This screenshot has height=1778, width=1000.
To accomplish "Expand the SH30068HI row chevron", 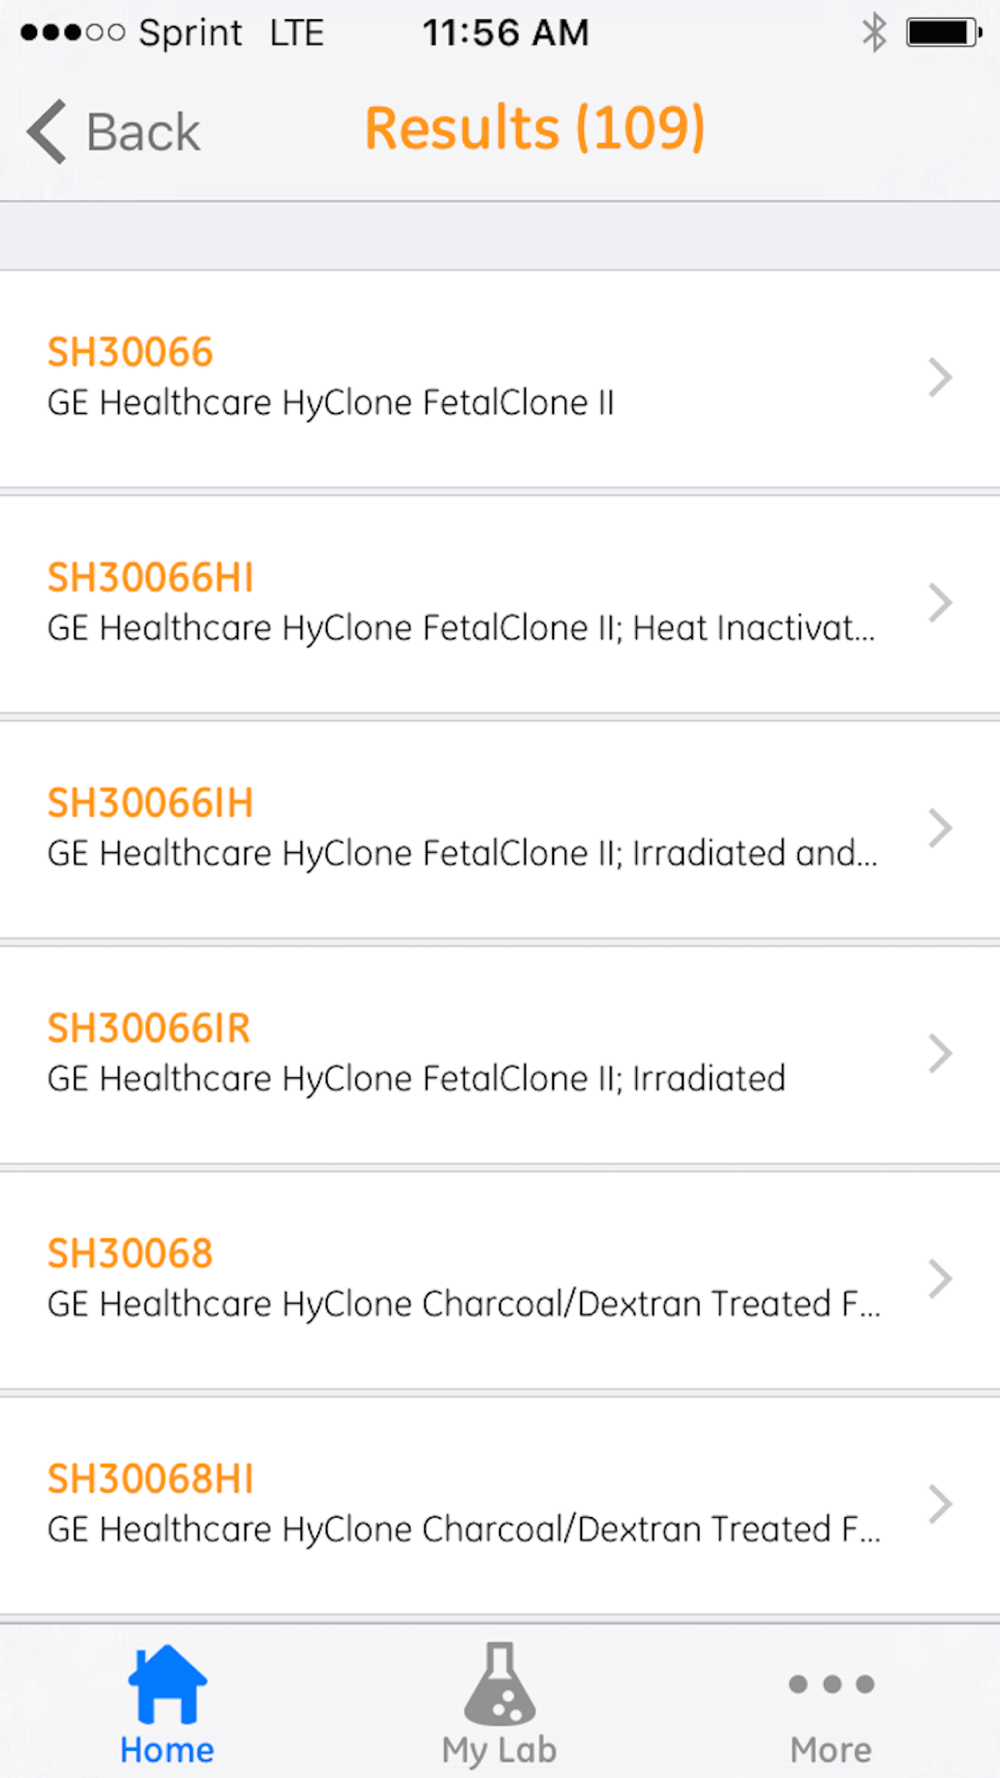I will tap(939, 1503).
